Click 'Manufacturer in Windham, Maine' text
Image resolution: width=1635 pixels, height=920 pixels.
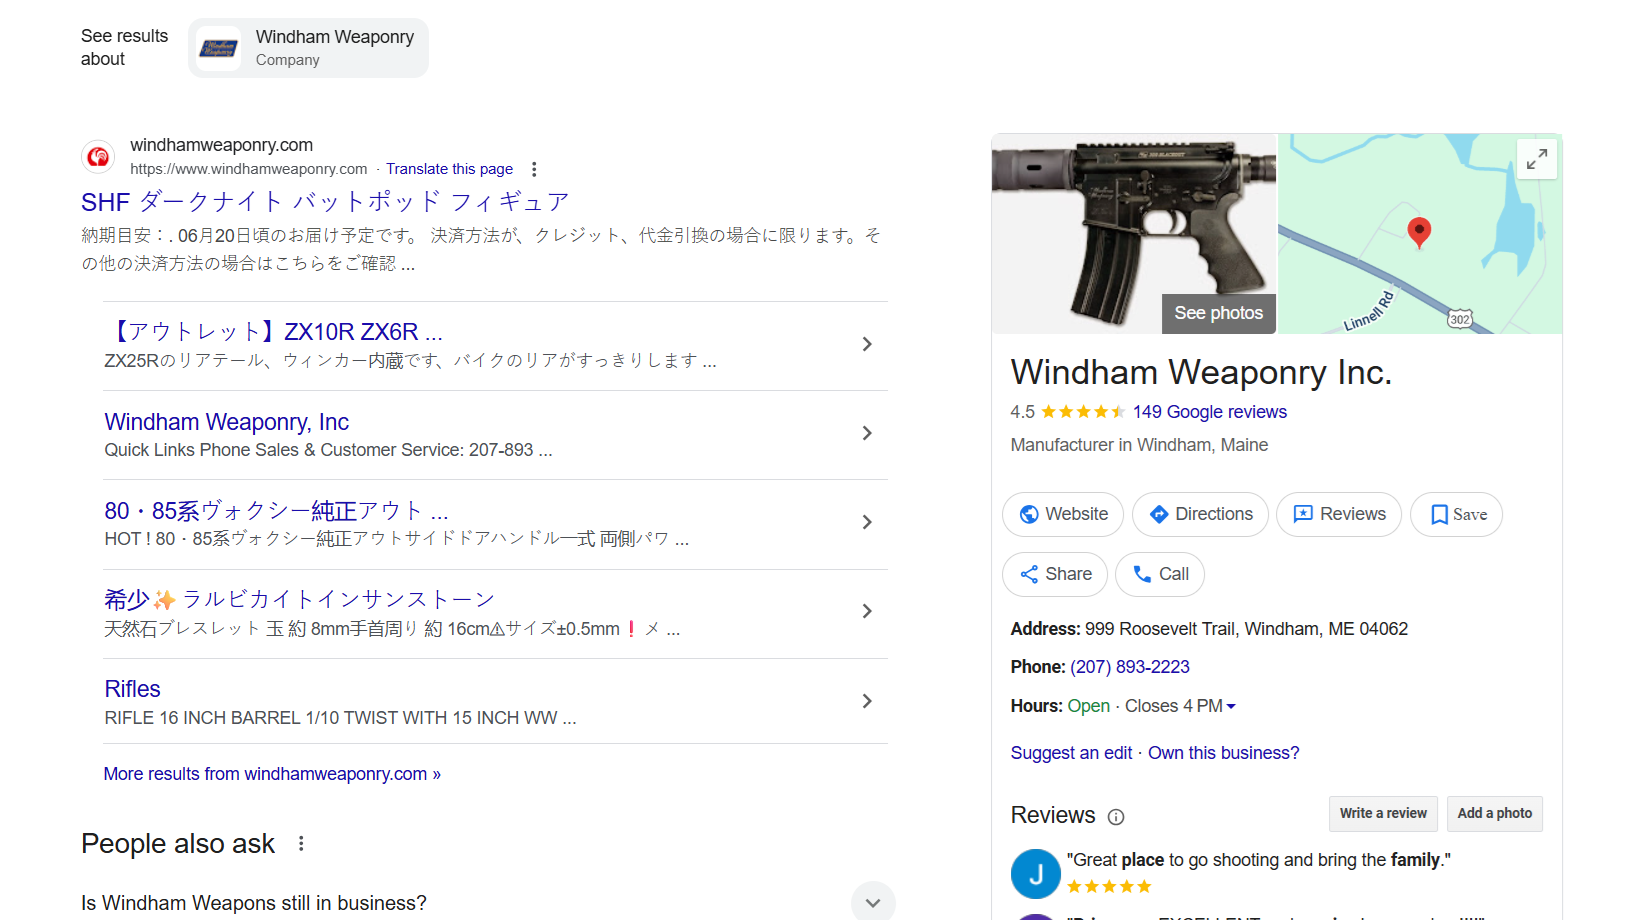(1139, 445)
